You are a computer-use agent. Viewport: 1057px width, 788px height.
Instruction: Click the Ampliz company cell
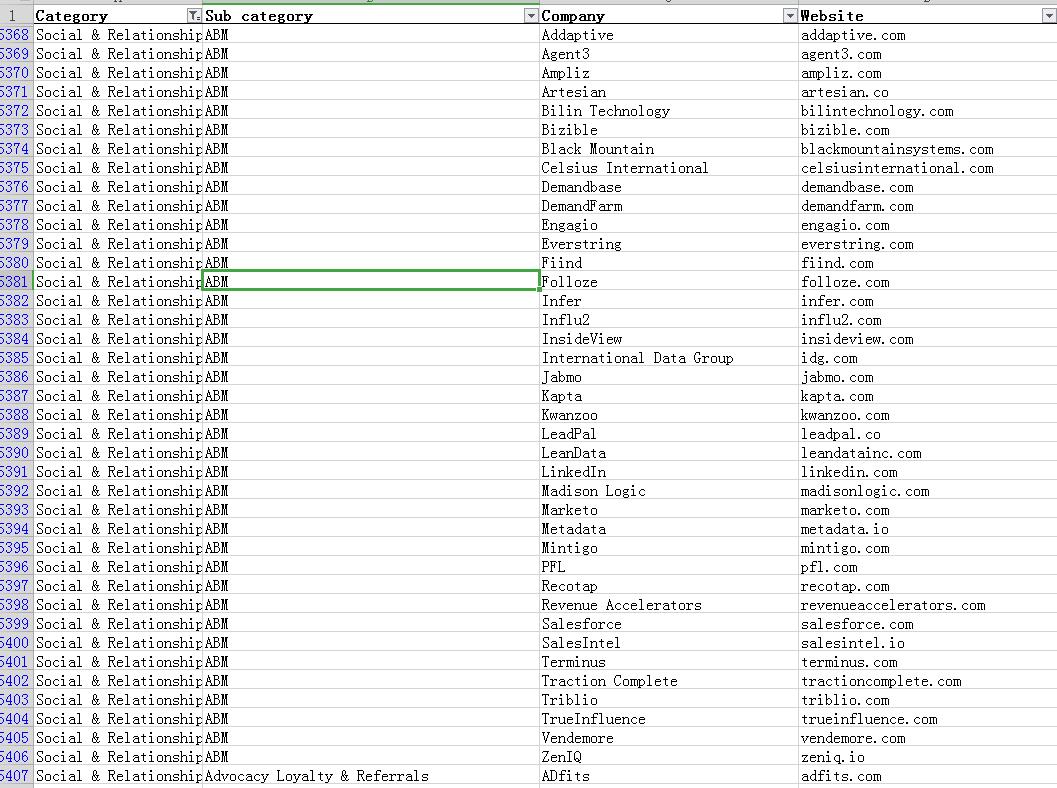click(669, 73)
